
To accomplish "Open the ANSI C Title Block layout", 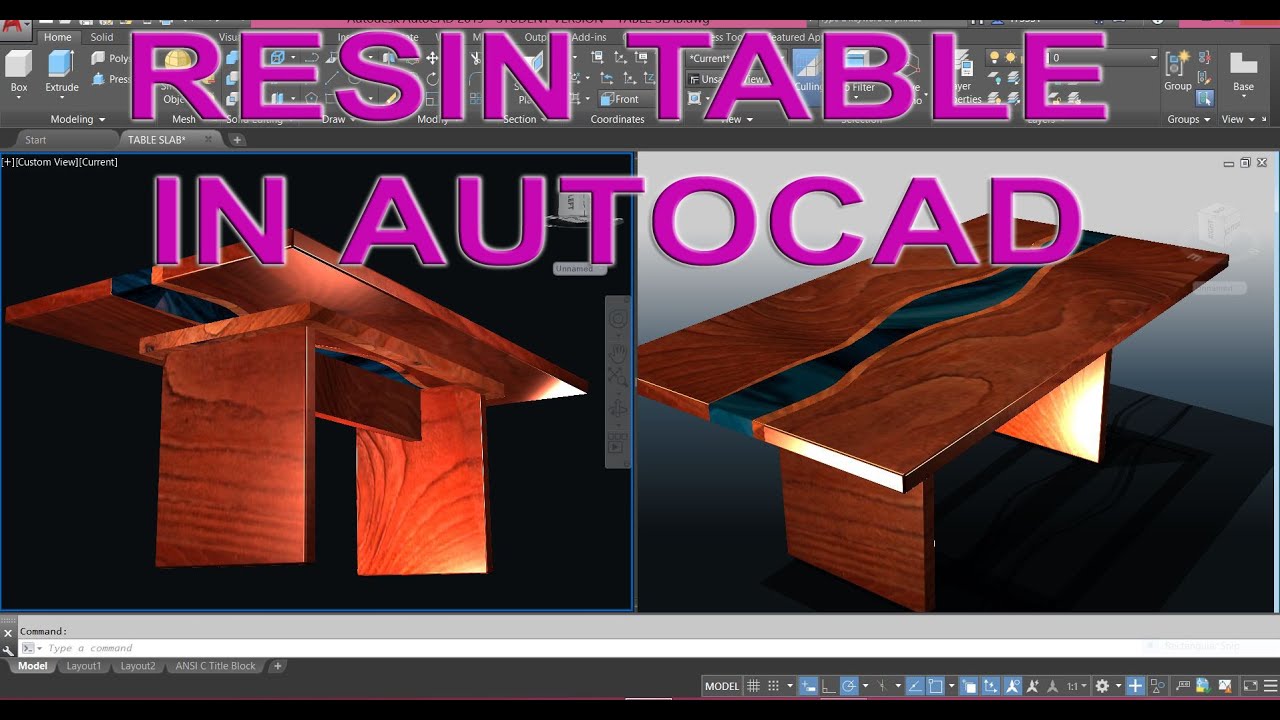I will [216, 666].
